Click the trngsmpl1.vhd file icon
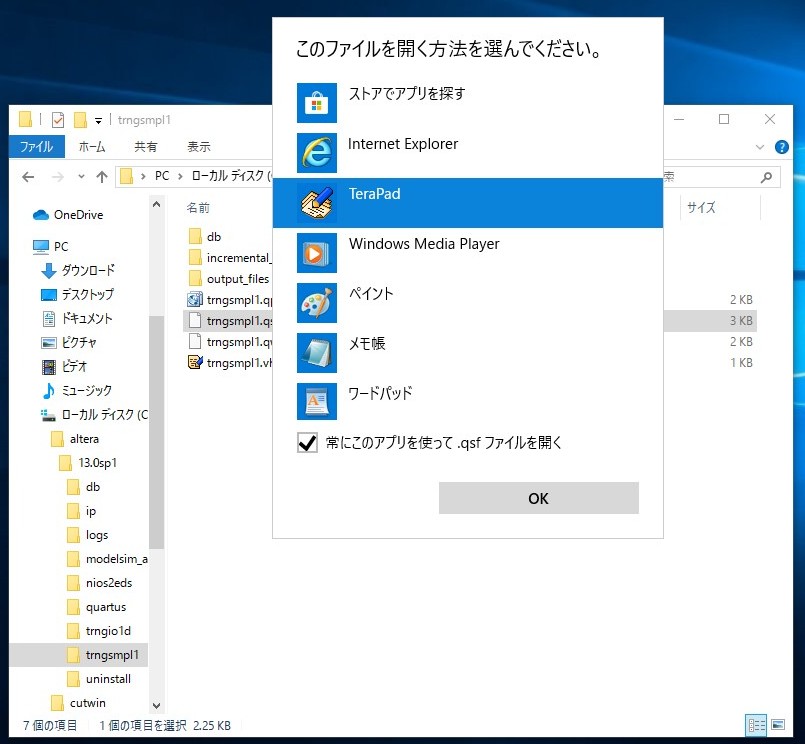 [x=195, y=363]
